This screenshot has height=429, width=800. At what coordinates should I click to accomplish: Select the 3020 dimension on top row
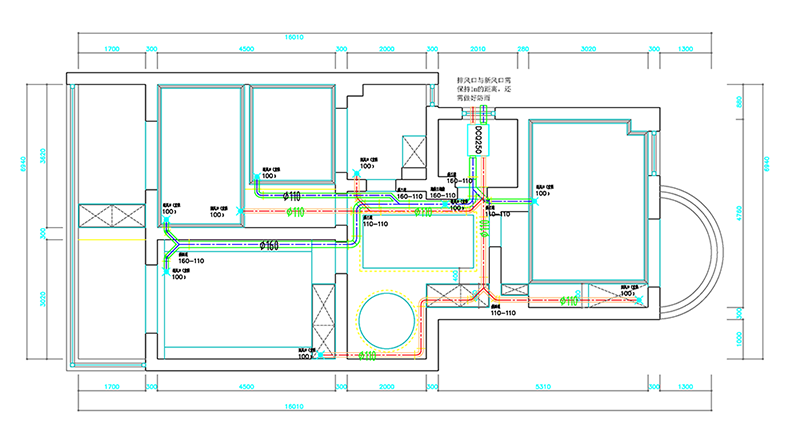[588, 48]
